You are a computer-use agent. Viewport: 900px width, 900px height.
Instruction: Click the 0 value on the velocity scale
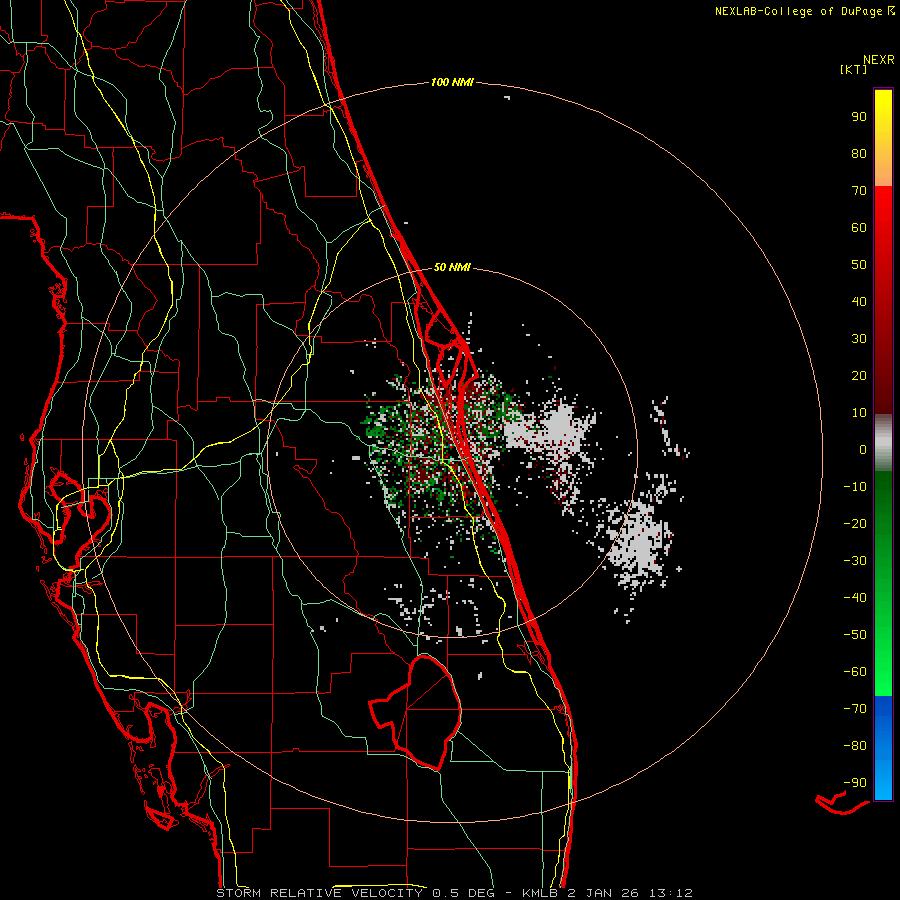[x=863, y=450]
